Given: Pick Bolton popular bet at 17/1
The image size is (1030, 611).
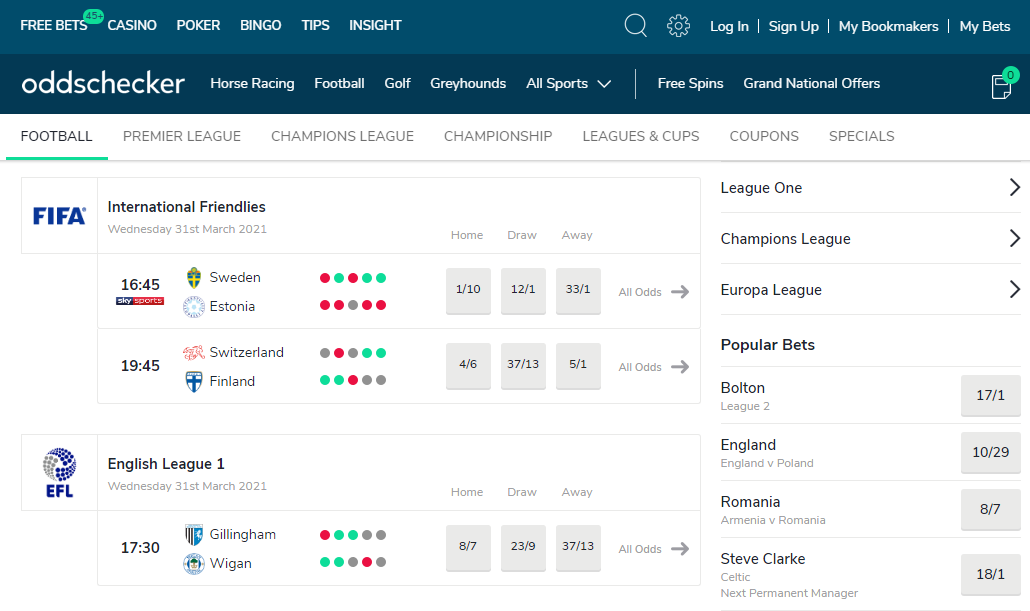Looking at the screenshot, I should (x=990, y=395).
